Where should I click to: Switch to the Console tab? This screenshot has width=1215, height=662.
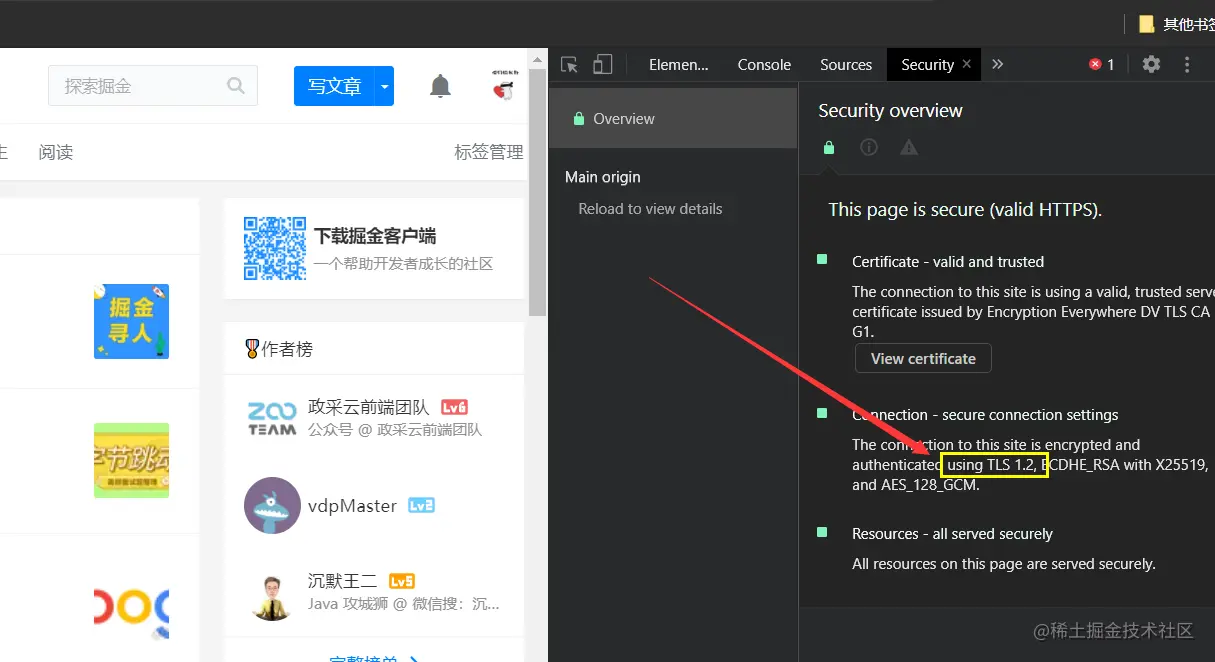tap(764, 65)
